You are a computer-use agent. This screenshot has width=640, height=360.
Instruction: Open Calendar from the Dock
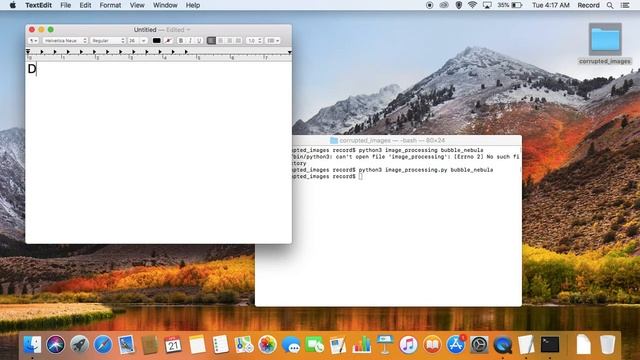(x=173, y=345)
